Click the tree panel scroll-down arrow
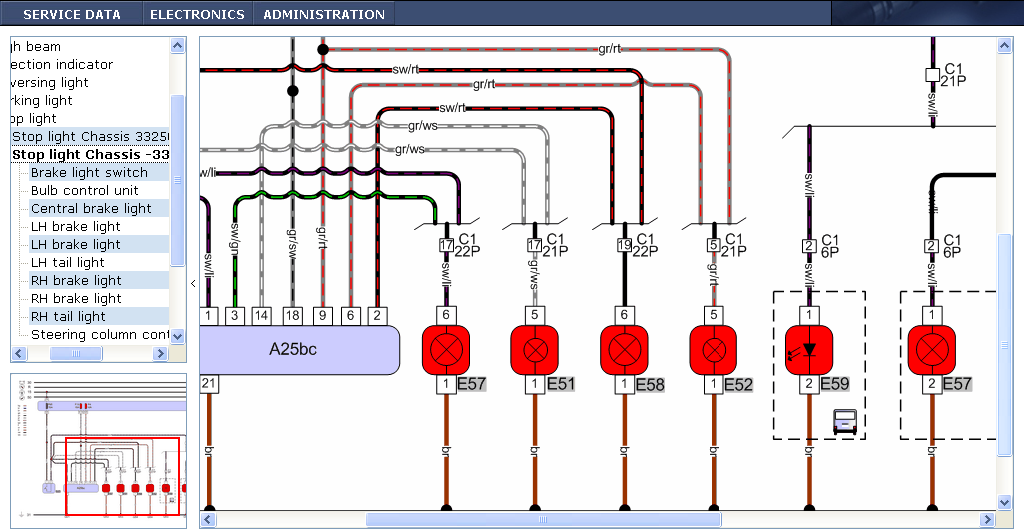The width and height of the screenshot is (1024, 529). [x=178, y=336]
